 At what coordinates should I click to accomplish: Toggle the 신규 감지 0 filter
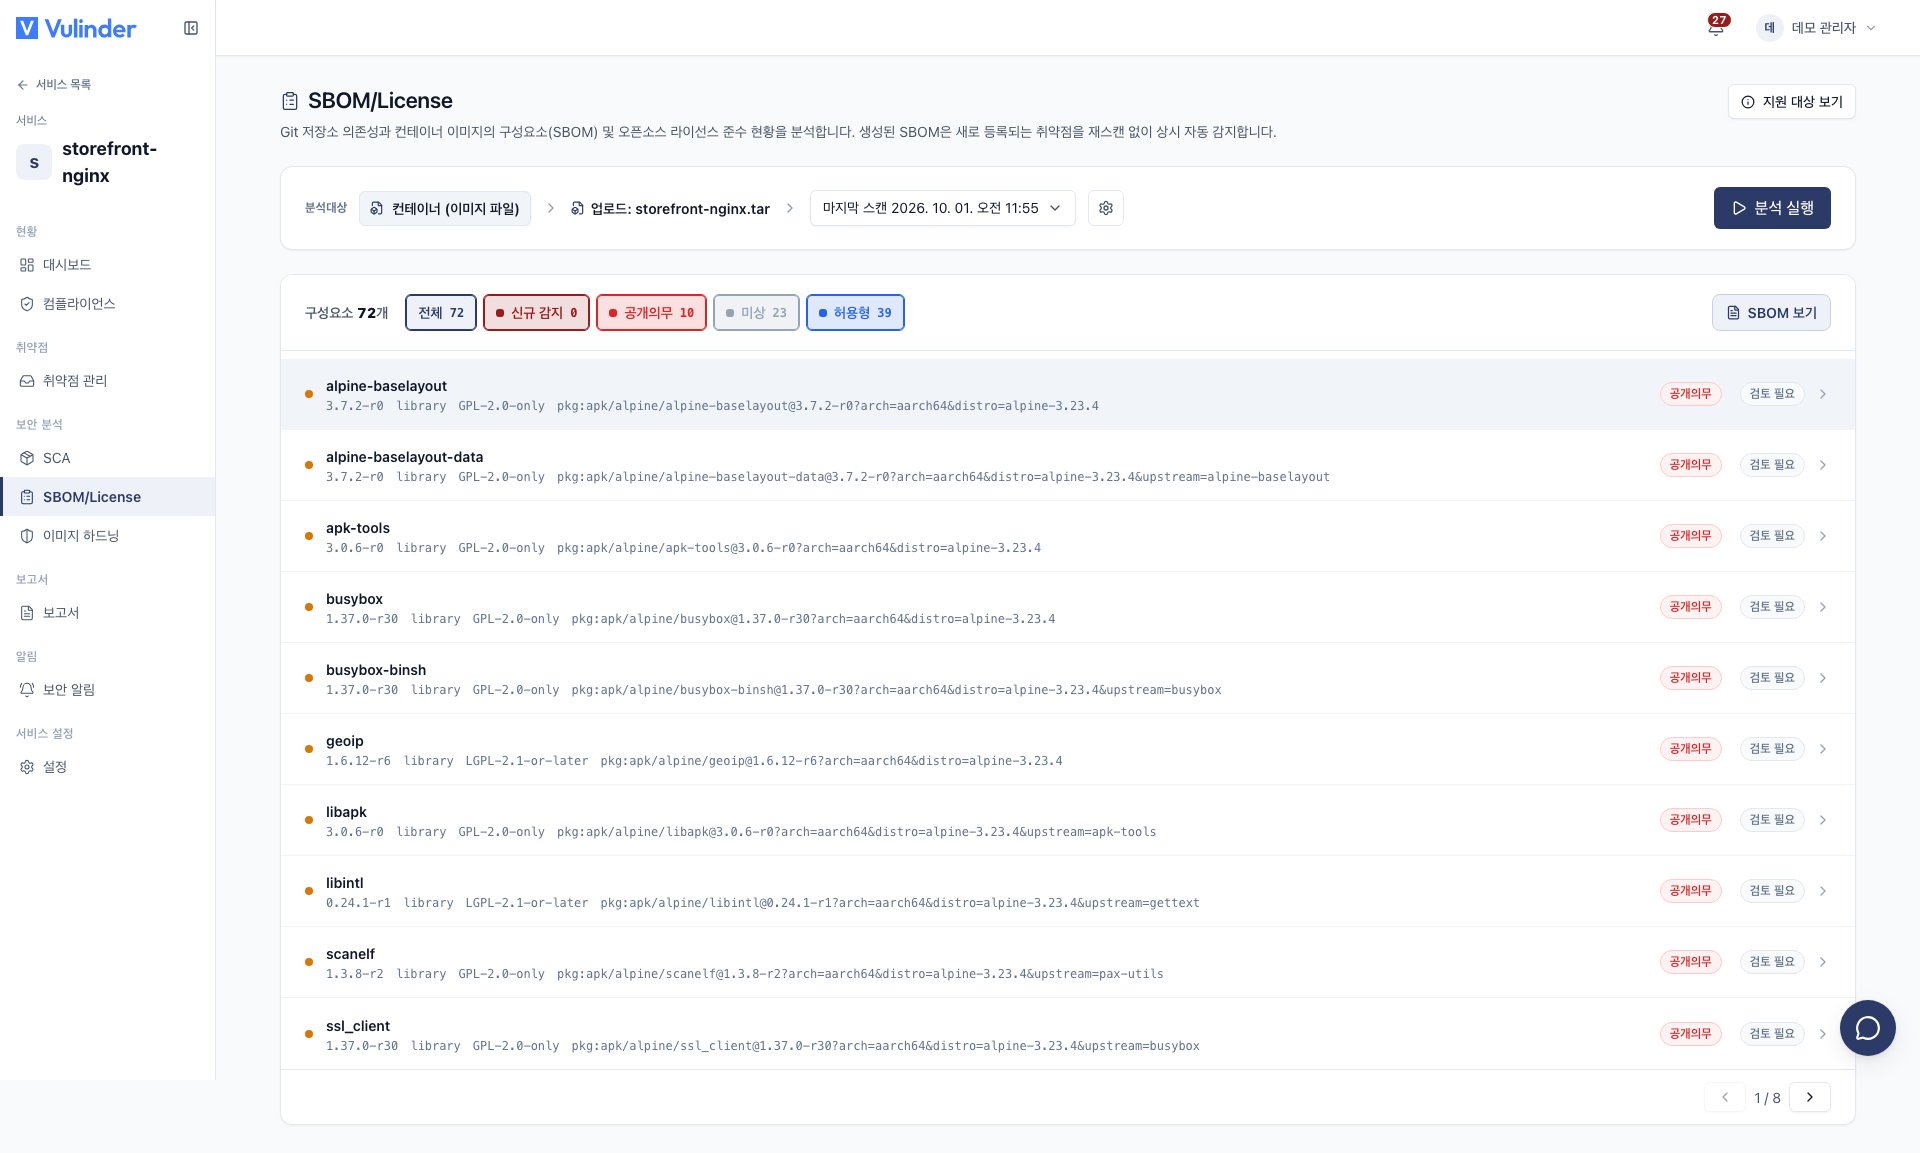537,313
